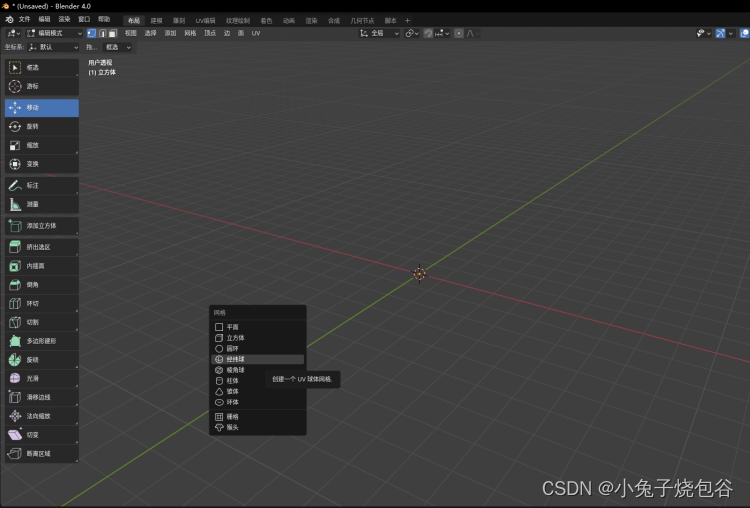Select the 变换 transform tool
The image size is (750, 508).
click(42, 164)
